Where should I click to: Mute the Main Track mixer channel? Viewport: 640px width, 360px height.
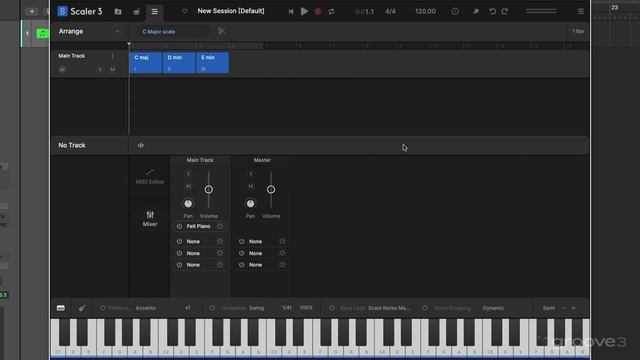(188, 187)
